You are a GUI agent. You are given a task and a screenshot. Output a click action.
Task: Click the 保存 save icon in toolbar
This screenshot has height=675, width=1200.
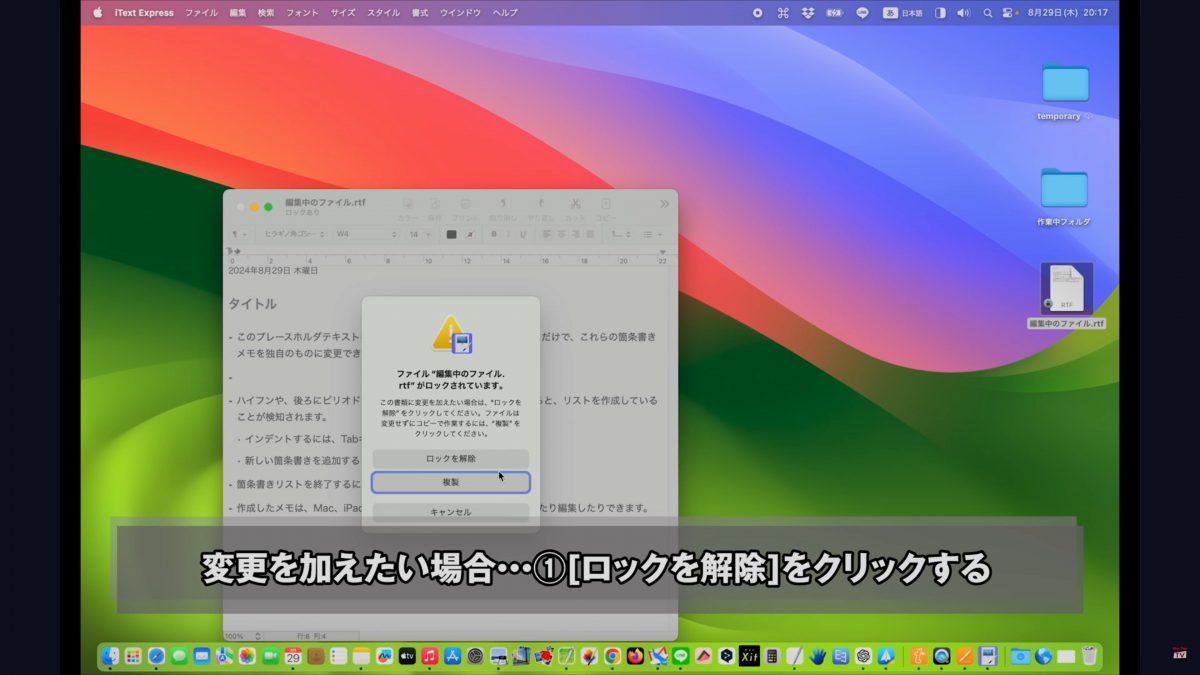[435, 209]
